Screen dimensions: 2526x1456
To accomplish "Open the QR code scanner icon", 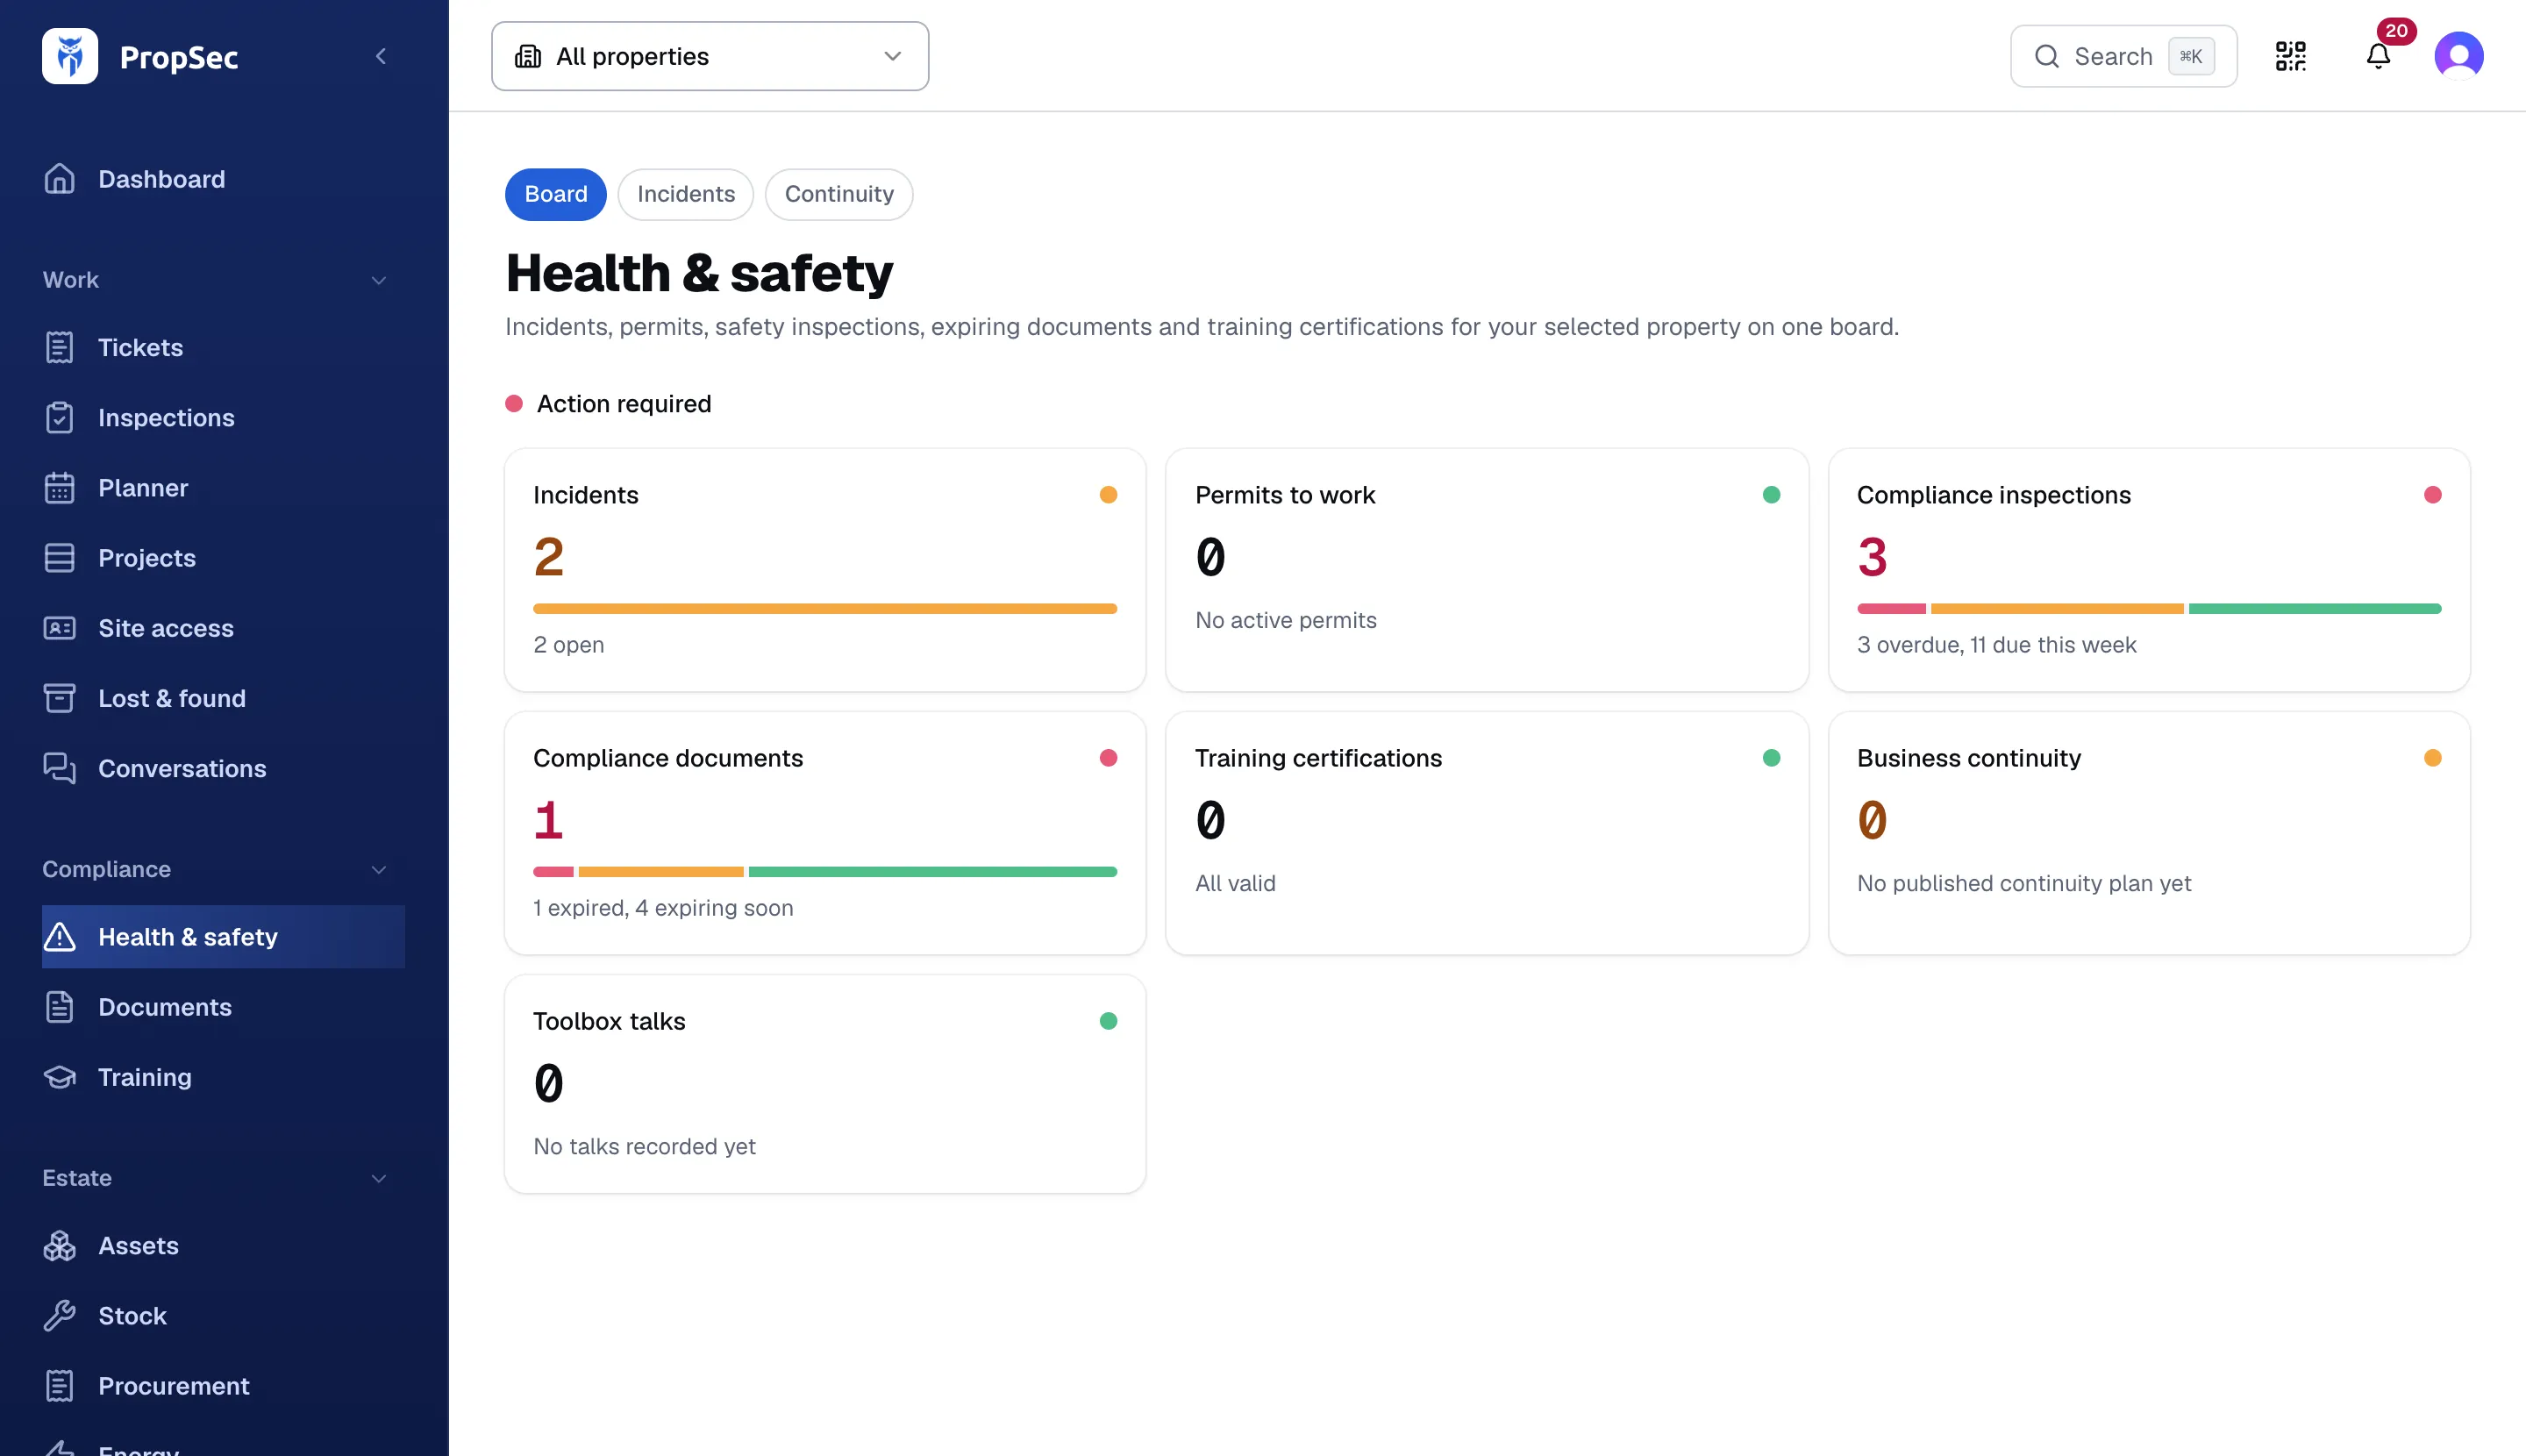I will [2291, 56].
